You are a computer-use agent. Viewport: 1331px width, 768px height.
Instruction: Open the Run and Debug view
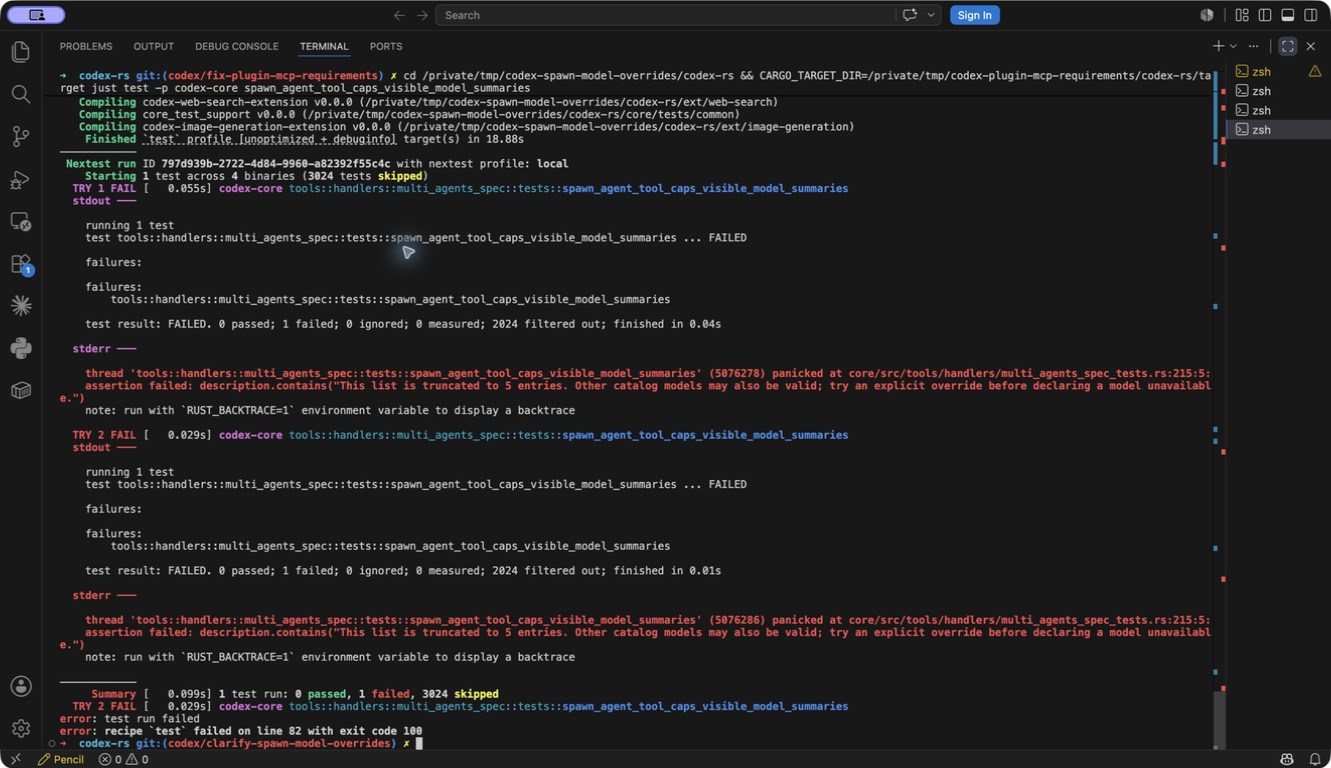(x=20, y=180)
